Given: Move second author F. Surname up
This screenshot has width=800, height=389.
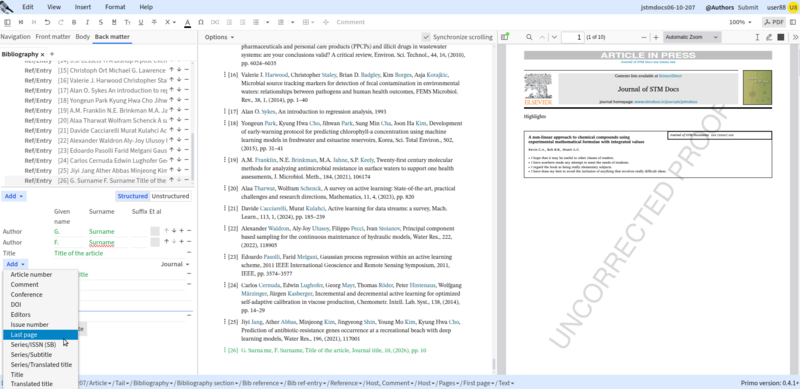Looking at the screenshot, I should tap(166, 242).
